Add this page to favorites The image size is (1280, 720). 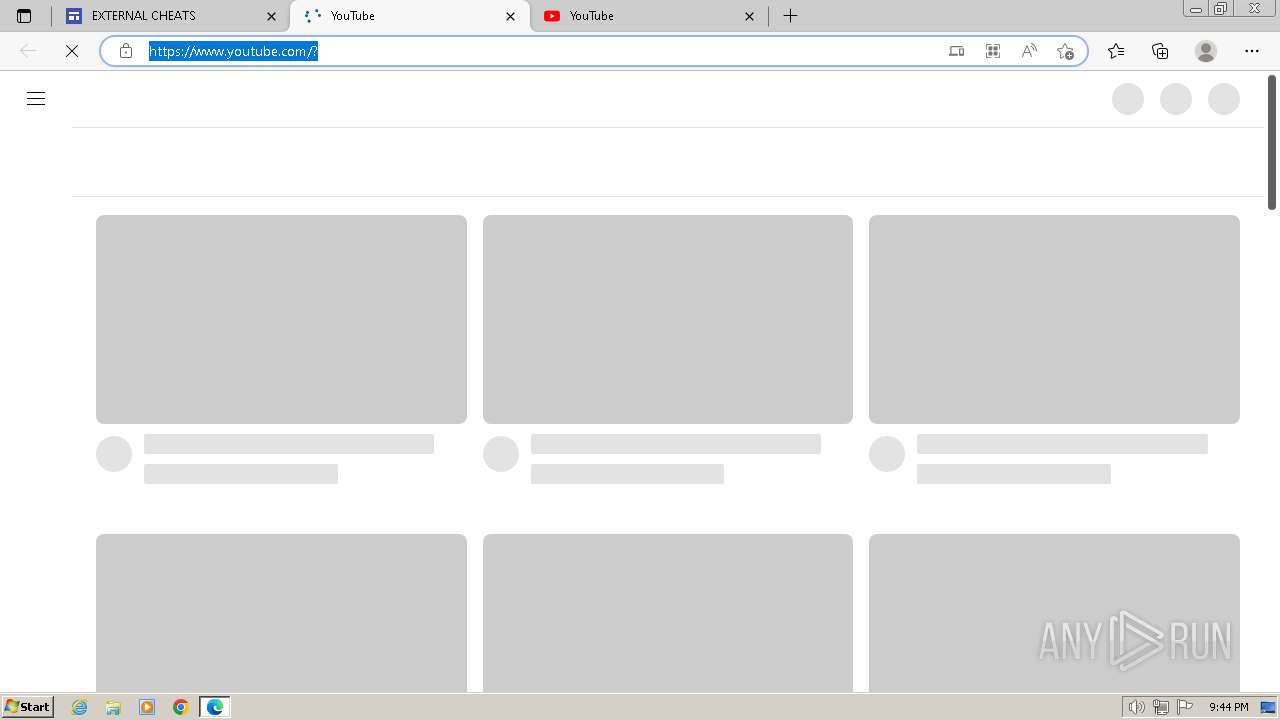[x=1065, y=51]
